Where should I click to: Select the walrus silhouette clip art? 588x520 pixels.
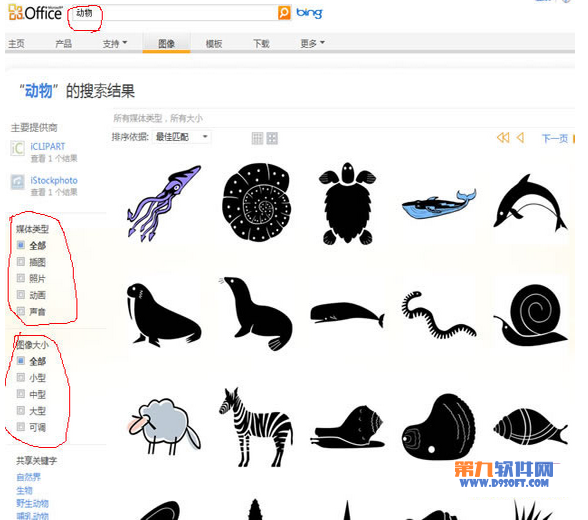point(164,314)
